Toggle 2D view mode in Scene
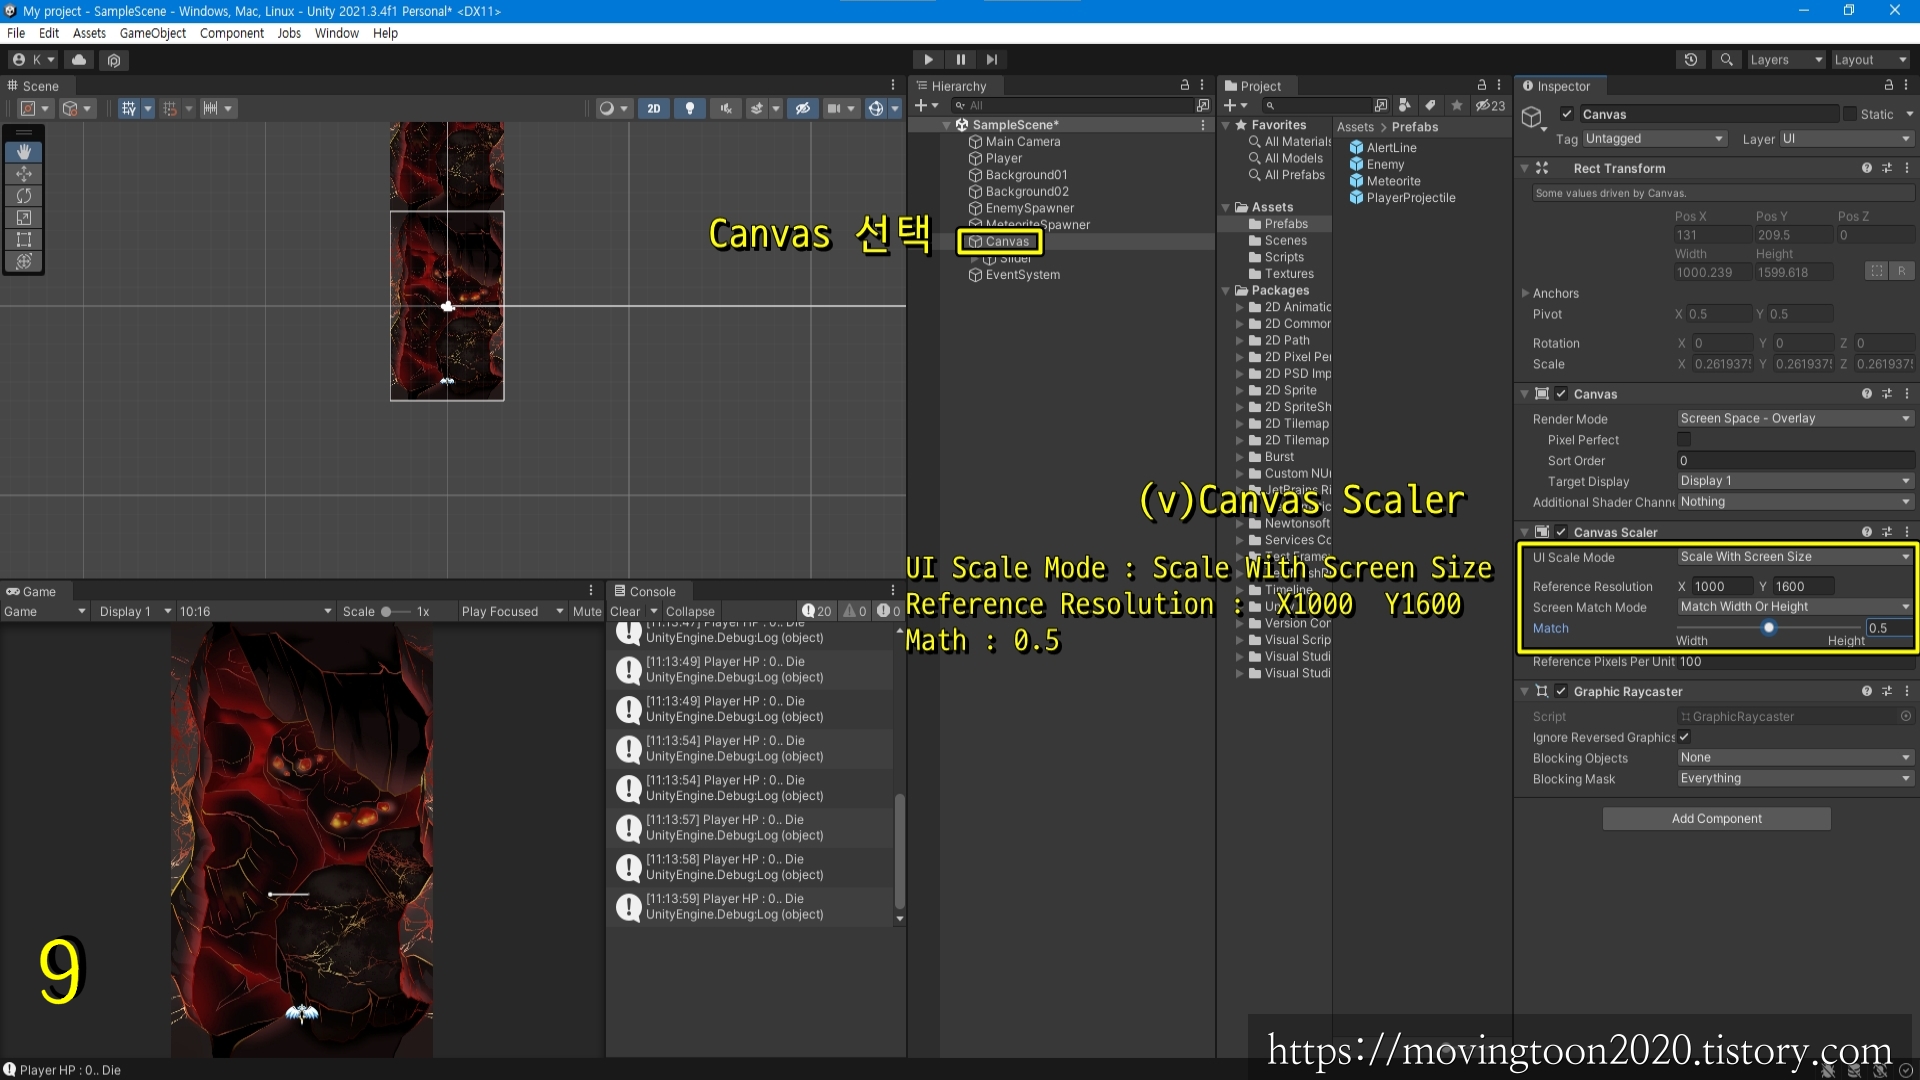1920x1080 pixels. (x=653, y=108)
